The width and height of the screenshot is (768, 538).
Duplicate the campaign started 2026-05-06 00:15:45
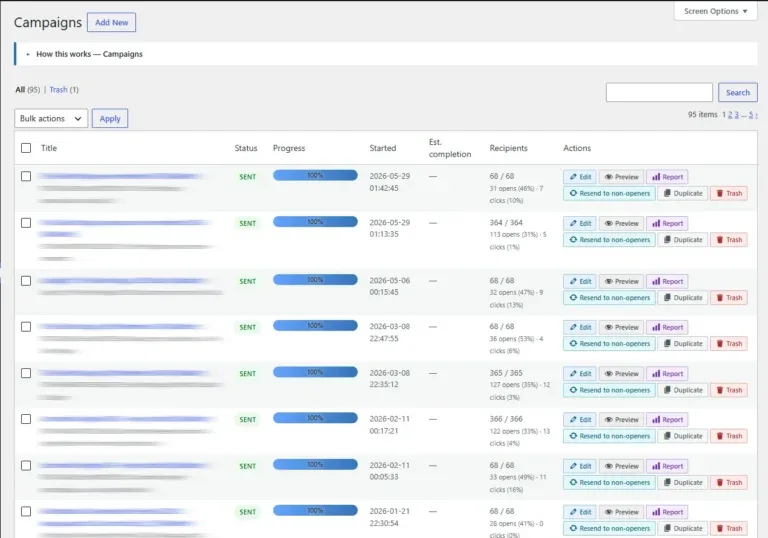[683, 297]
